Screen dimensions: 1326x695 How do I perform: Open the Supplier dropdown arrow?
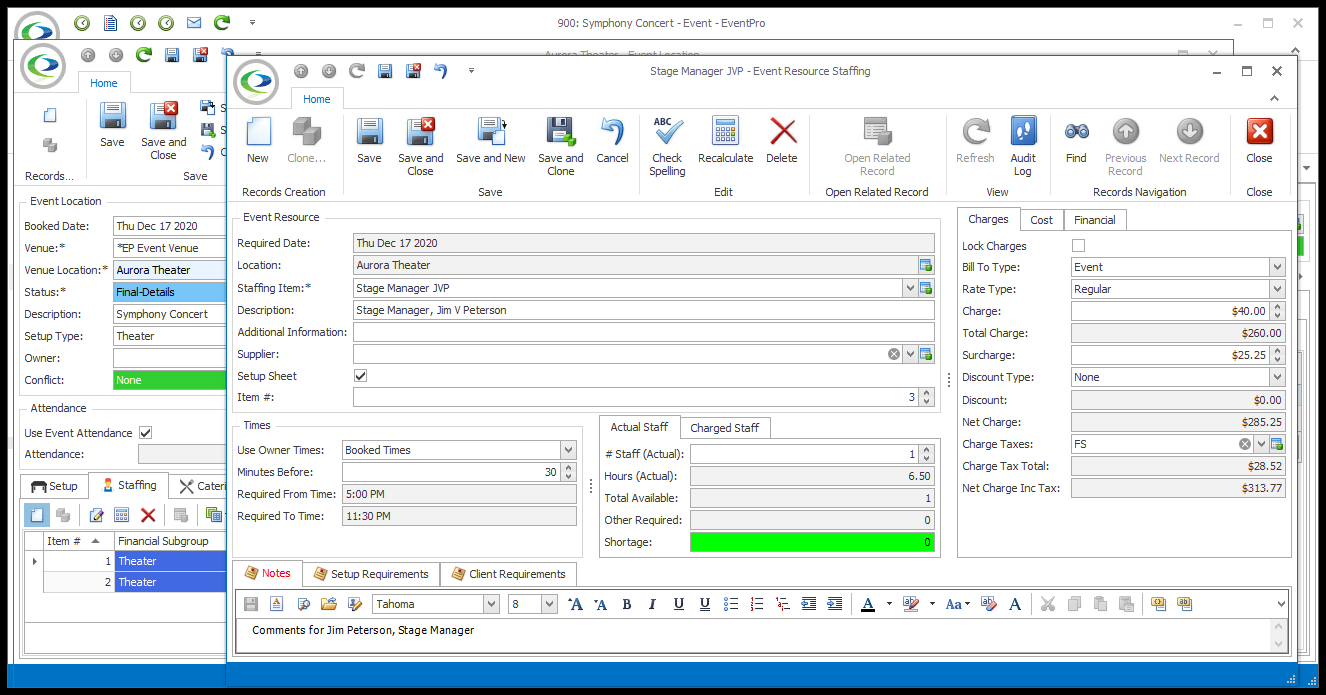910,354
